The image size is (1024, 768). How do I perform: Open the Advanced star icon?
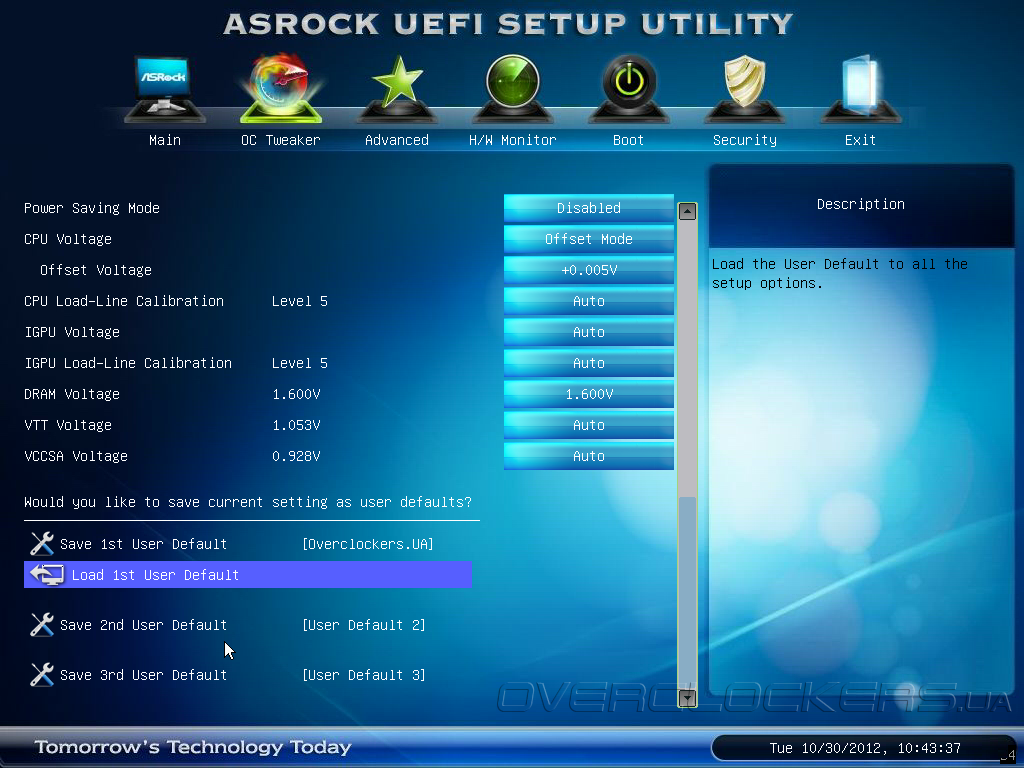396,89
